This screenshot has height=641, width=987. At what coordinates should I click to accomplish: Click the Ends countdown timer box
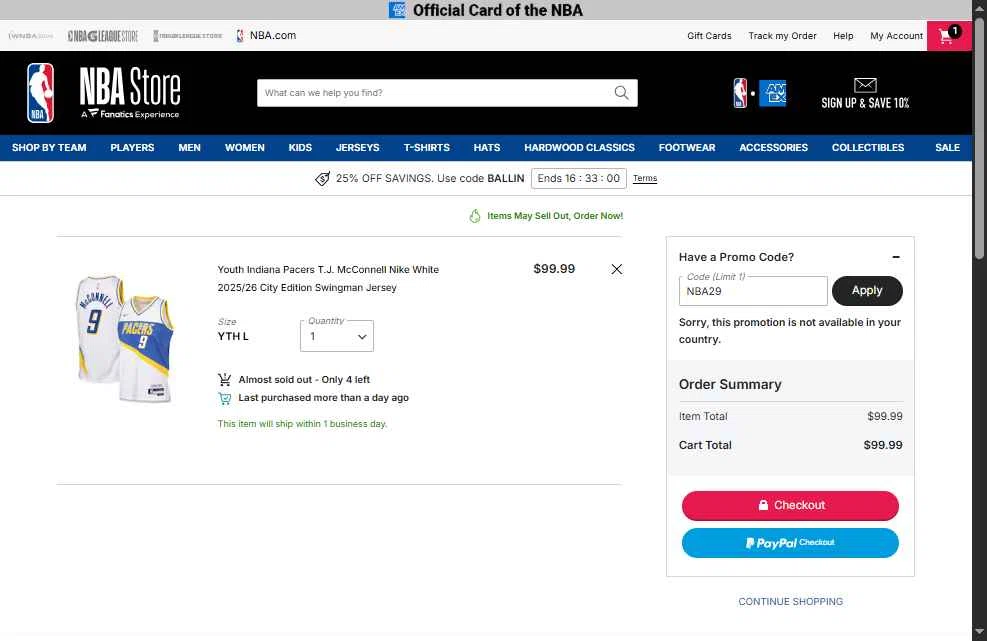click(x=578, y=178)
